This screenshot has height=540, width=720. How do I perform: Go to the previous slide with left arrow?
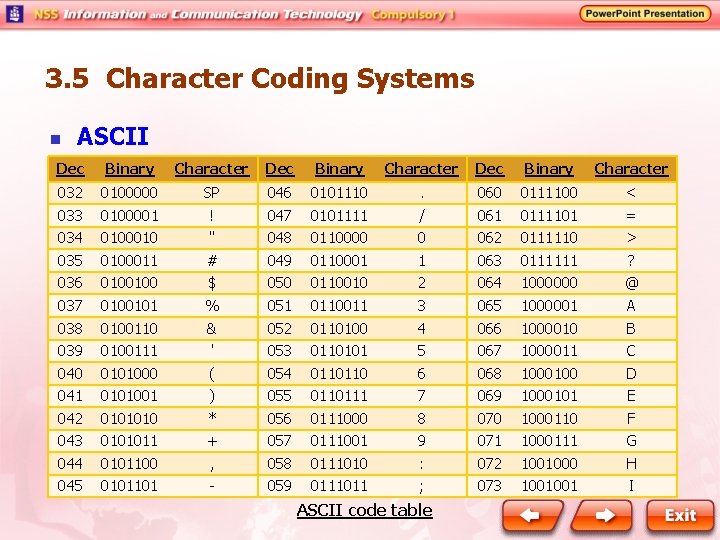[x=533, y=516]
